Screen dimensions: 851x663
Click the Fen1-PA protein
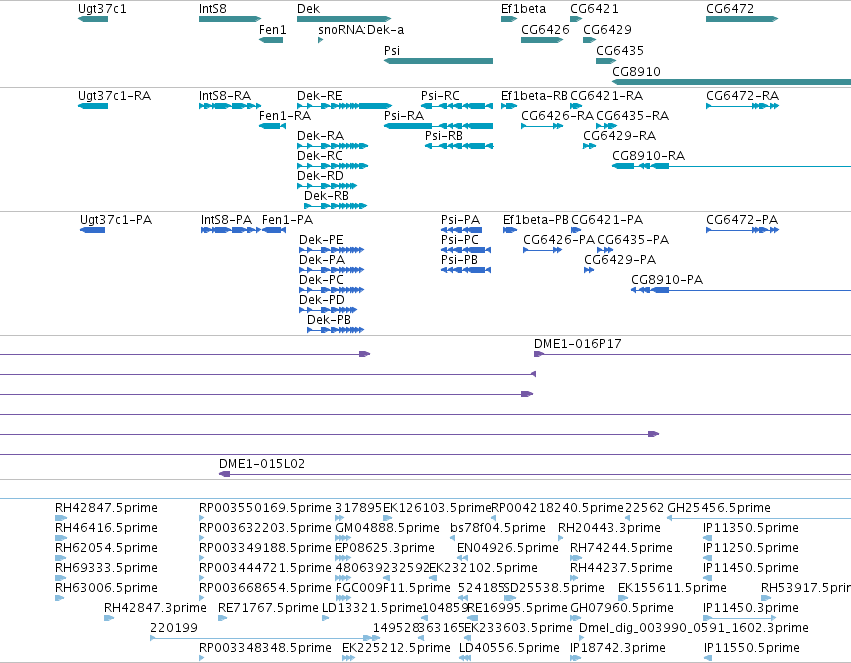point(274,230)
